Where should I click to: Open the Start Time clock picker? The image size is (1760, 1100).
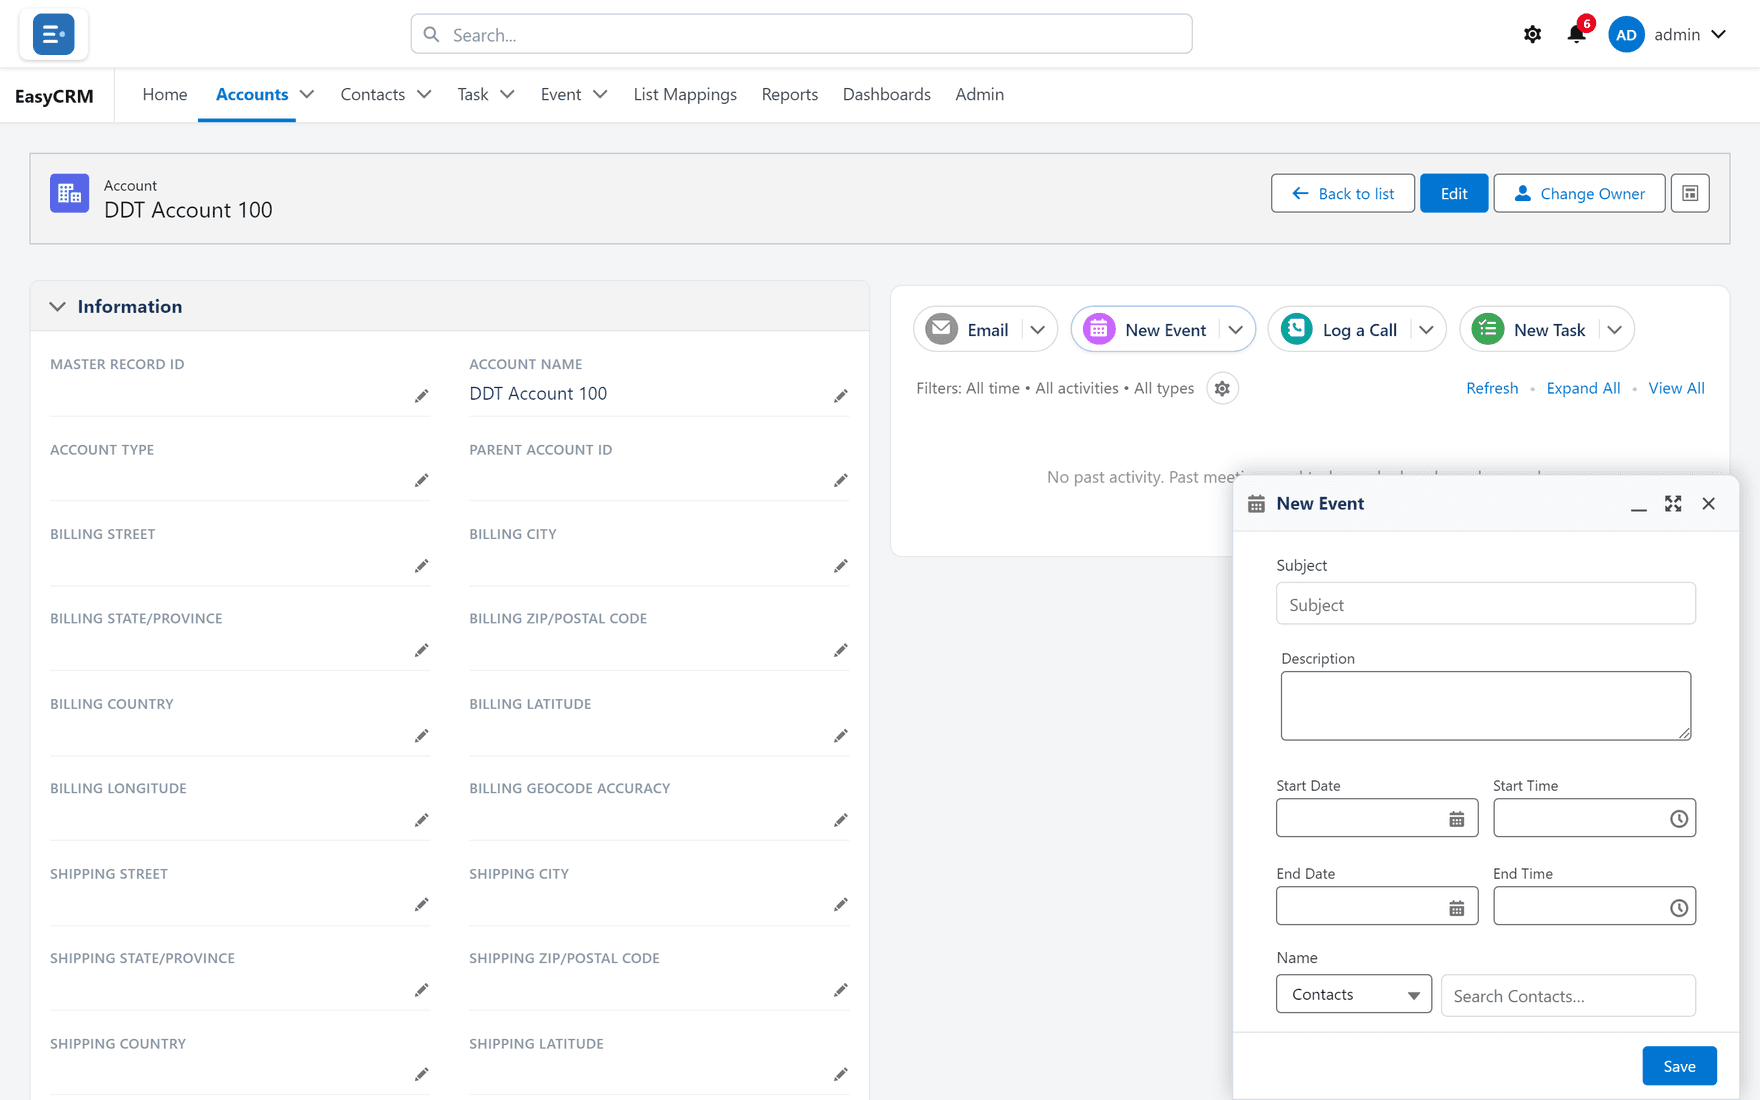coord(1679,819)
